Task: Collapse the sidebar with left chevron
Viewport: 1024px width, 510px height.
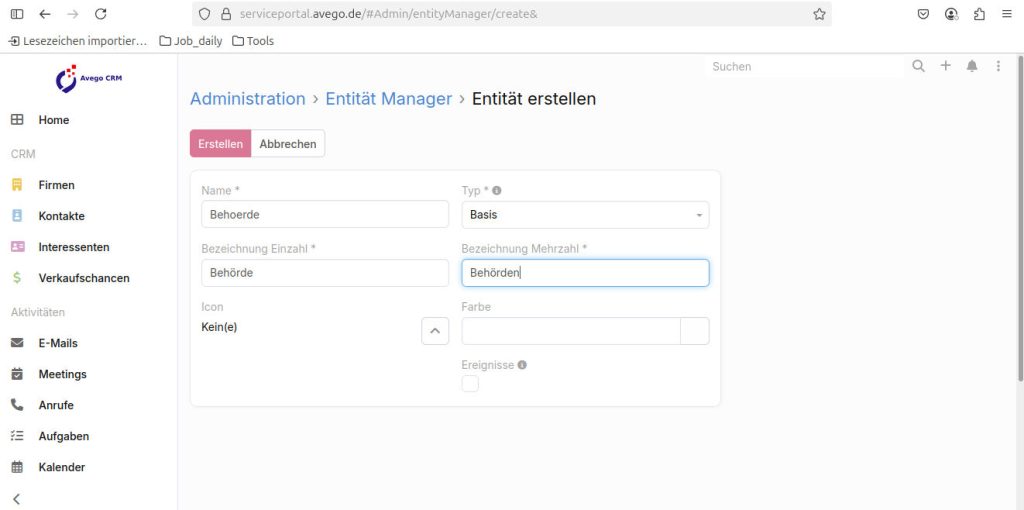Action: click(x=16, y=498)
